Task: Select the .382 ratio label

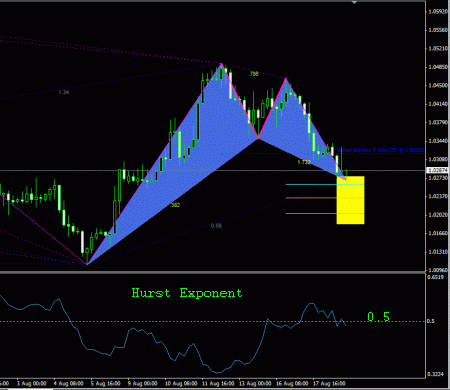Action: tap(175, 205)
